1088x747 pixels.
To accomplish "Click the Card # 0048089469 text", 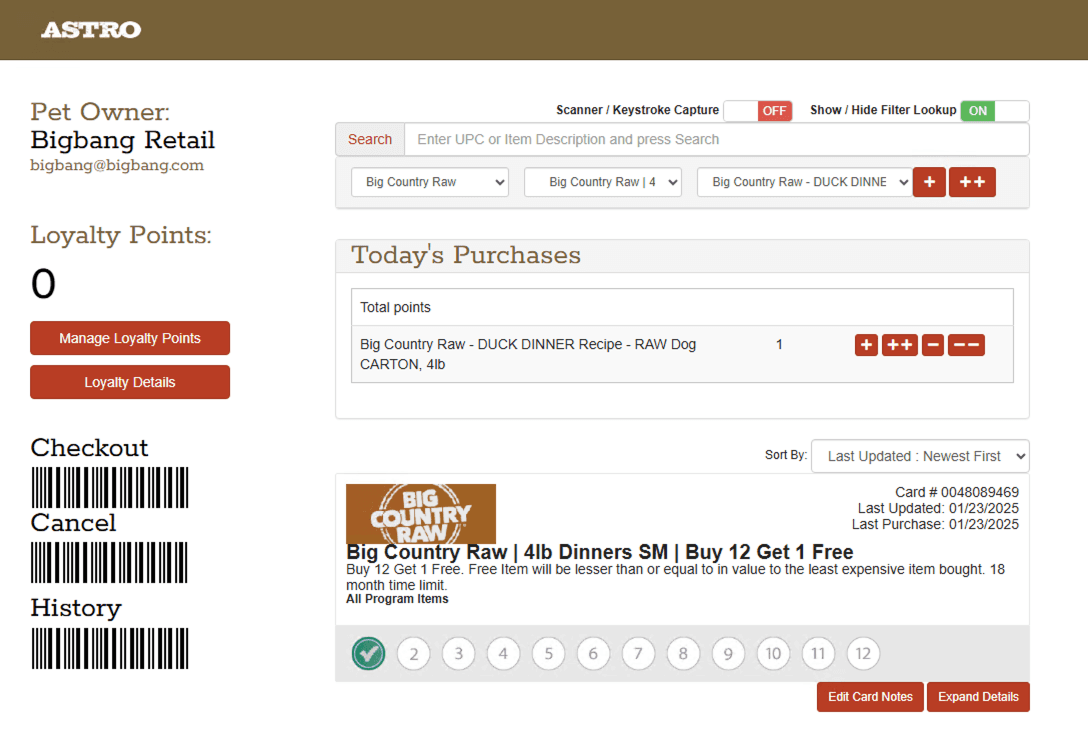I will 957,492.
